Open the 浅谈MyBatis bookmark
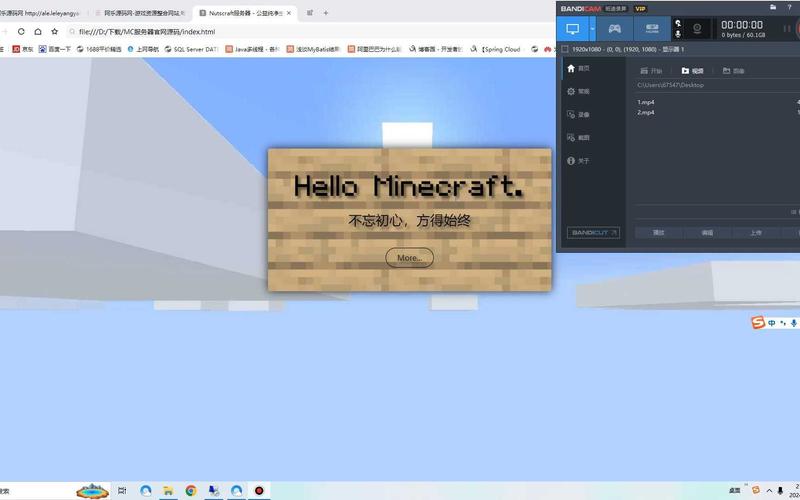This screenshot has height=500, width=800. tap(313, 49)
